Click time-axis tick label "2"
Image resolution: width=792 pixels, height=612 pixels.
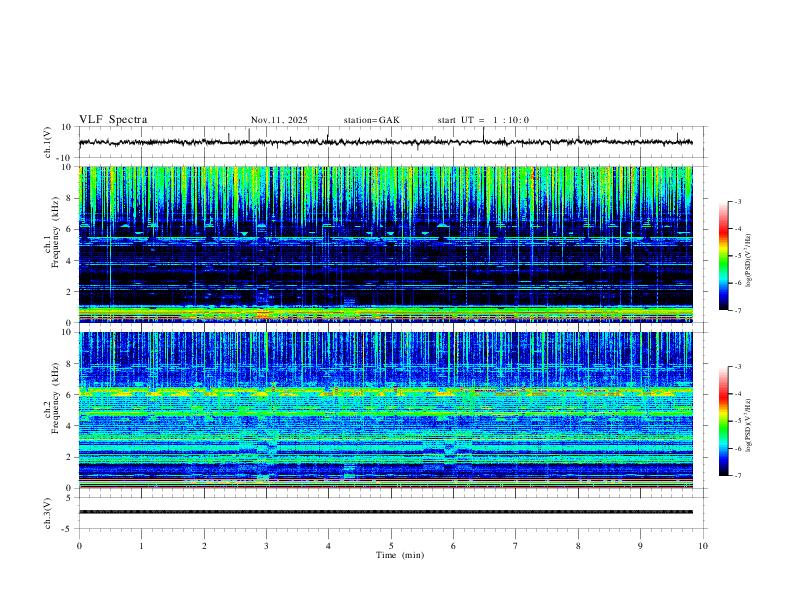click(x=204, y=546)
